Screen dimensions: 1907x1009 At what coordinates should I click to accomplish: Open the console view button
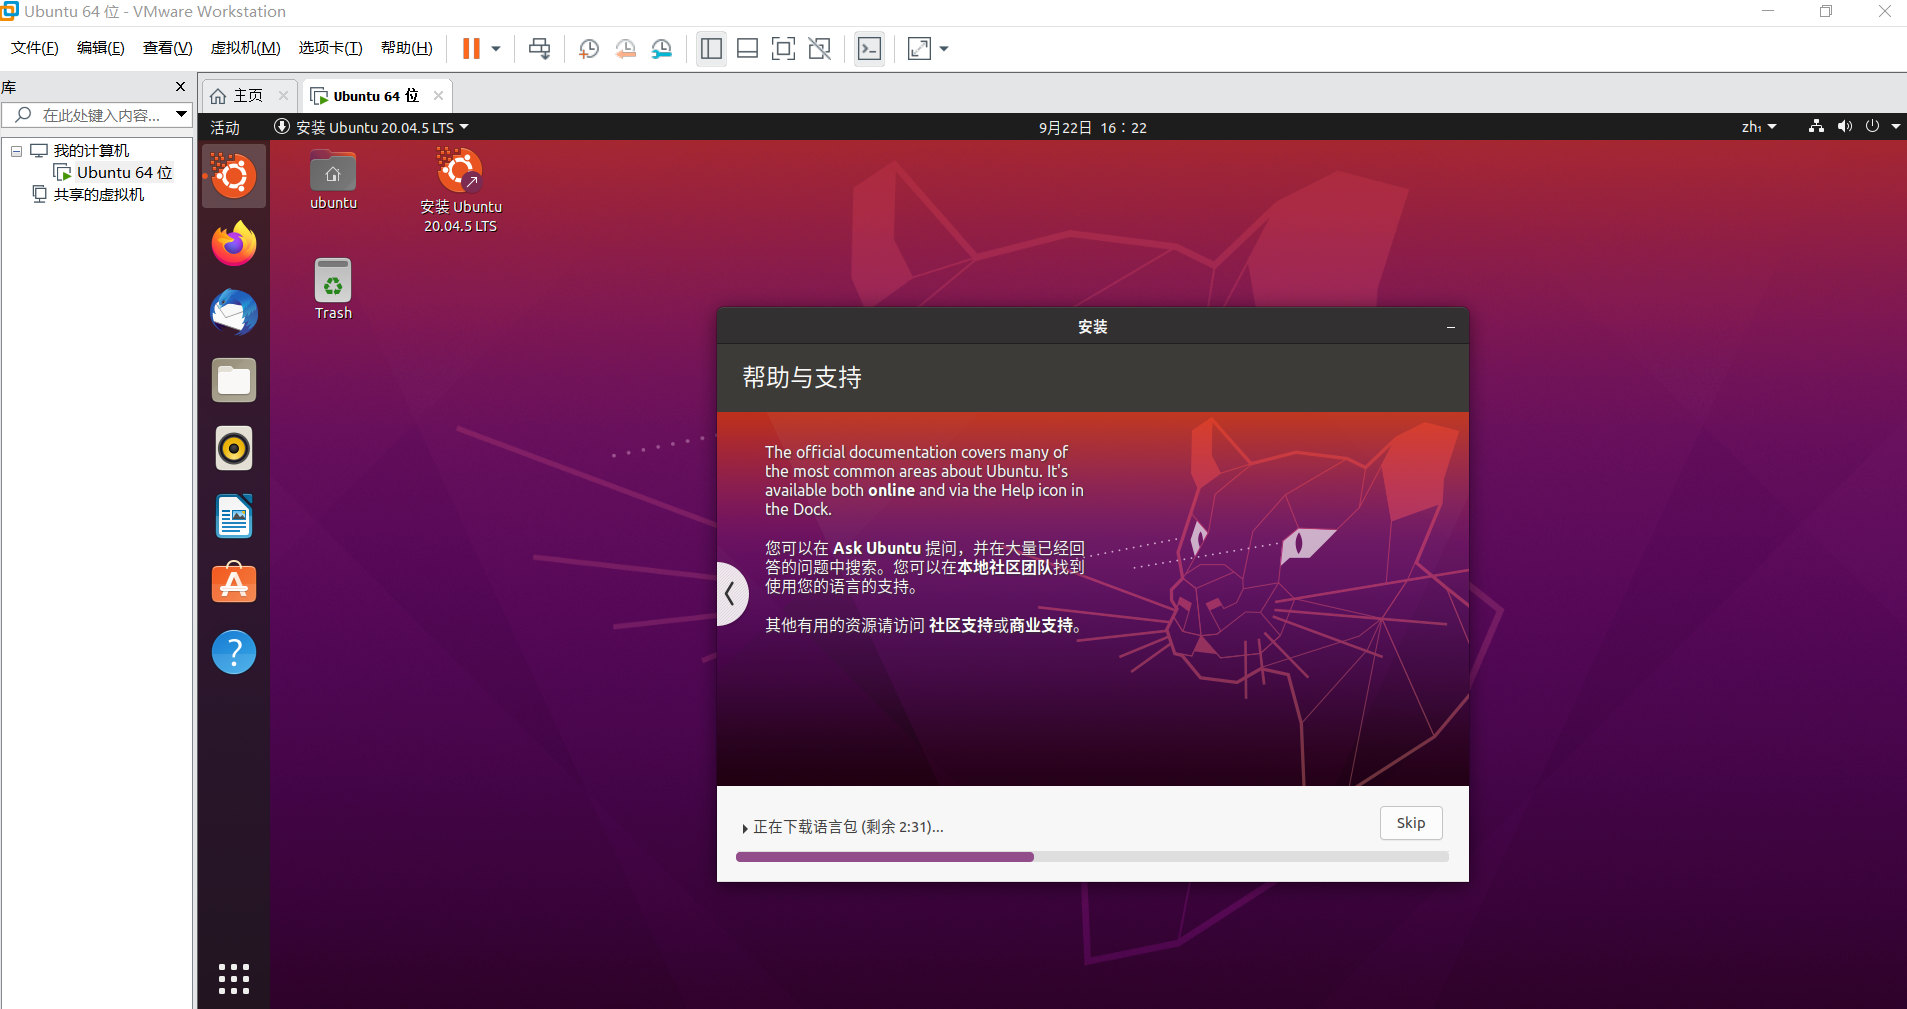pyautogui.click(x=870, y=49)
